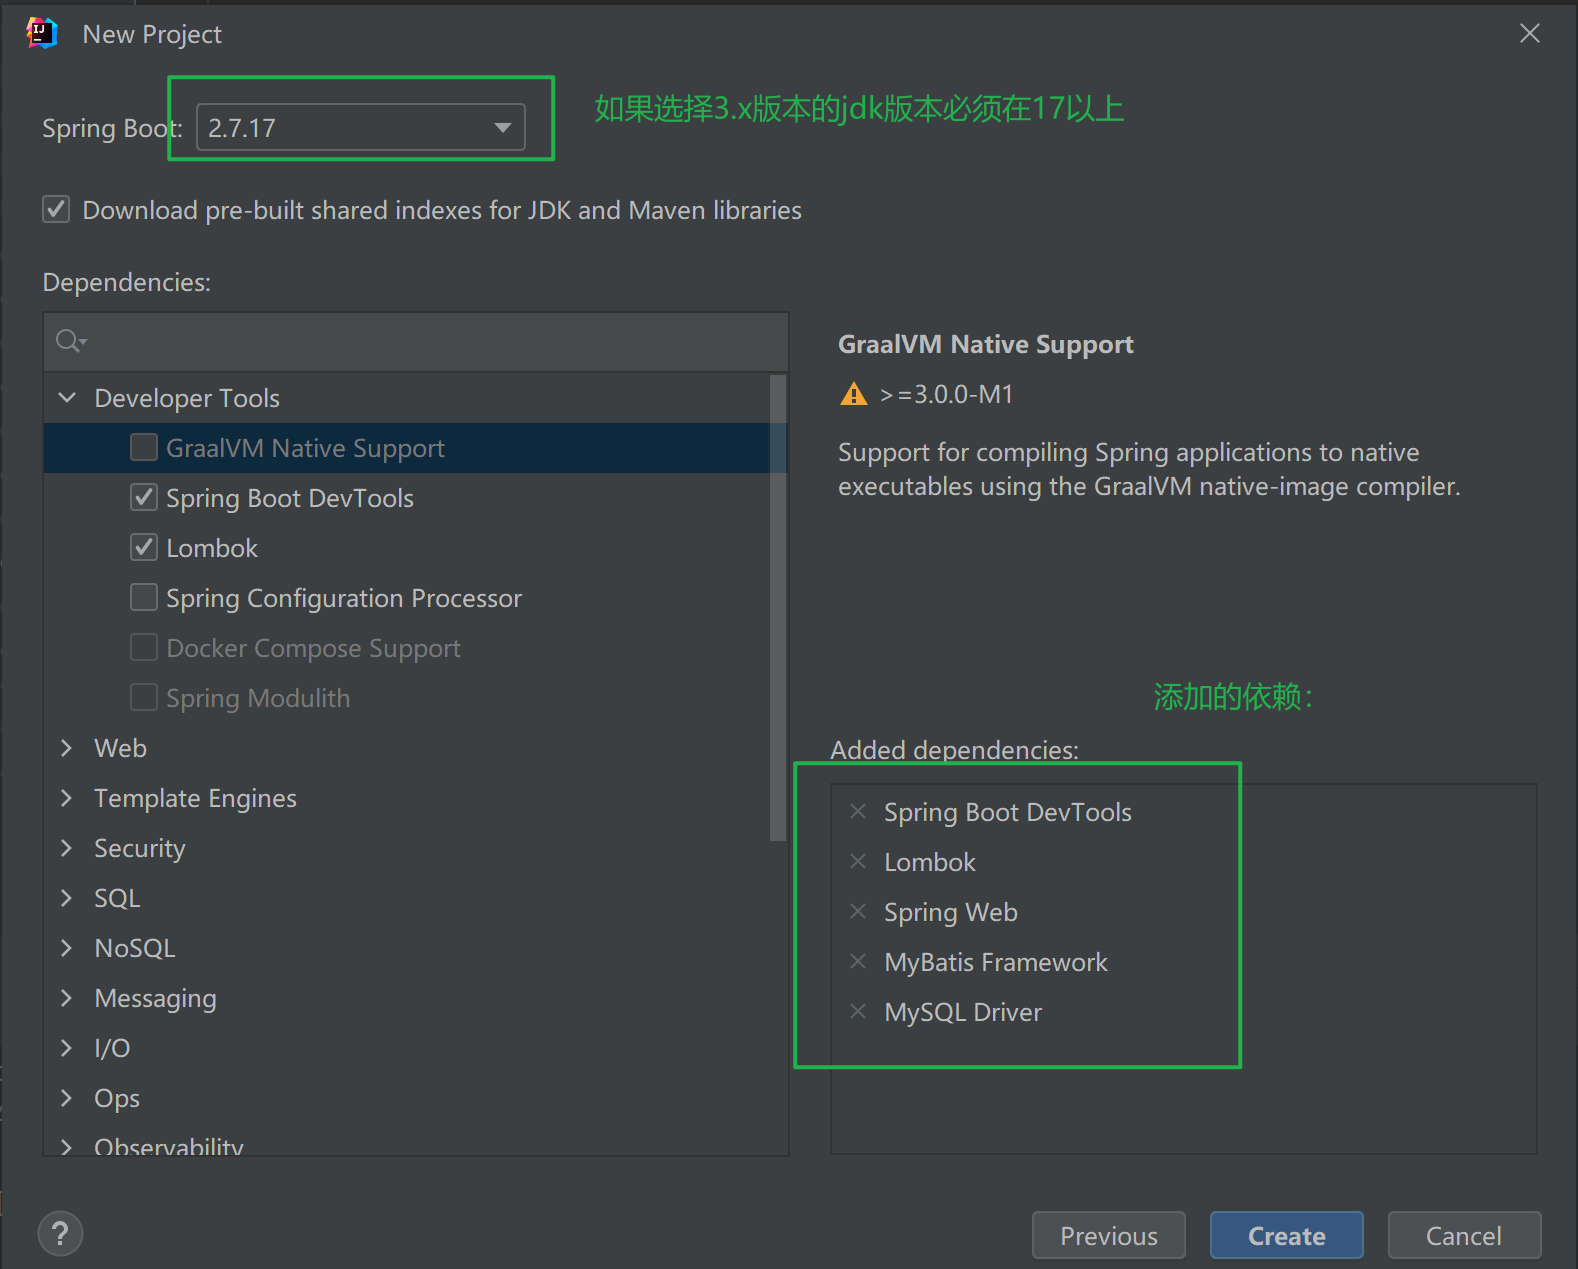Check Spring Configuration Processor
1578x1269 pixels.
coord(144,597)
